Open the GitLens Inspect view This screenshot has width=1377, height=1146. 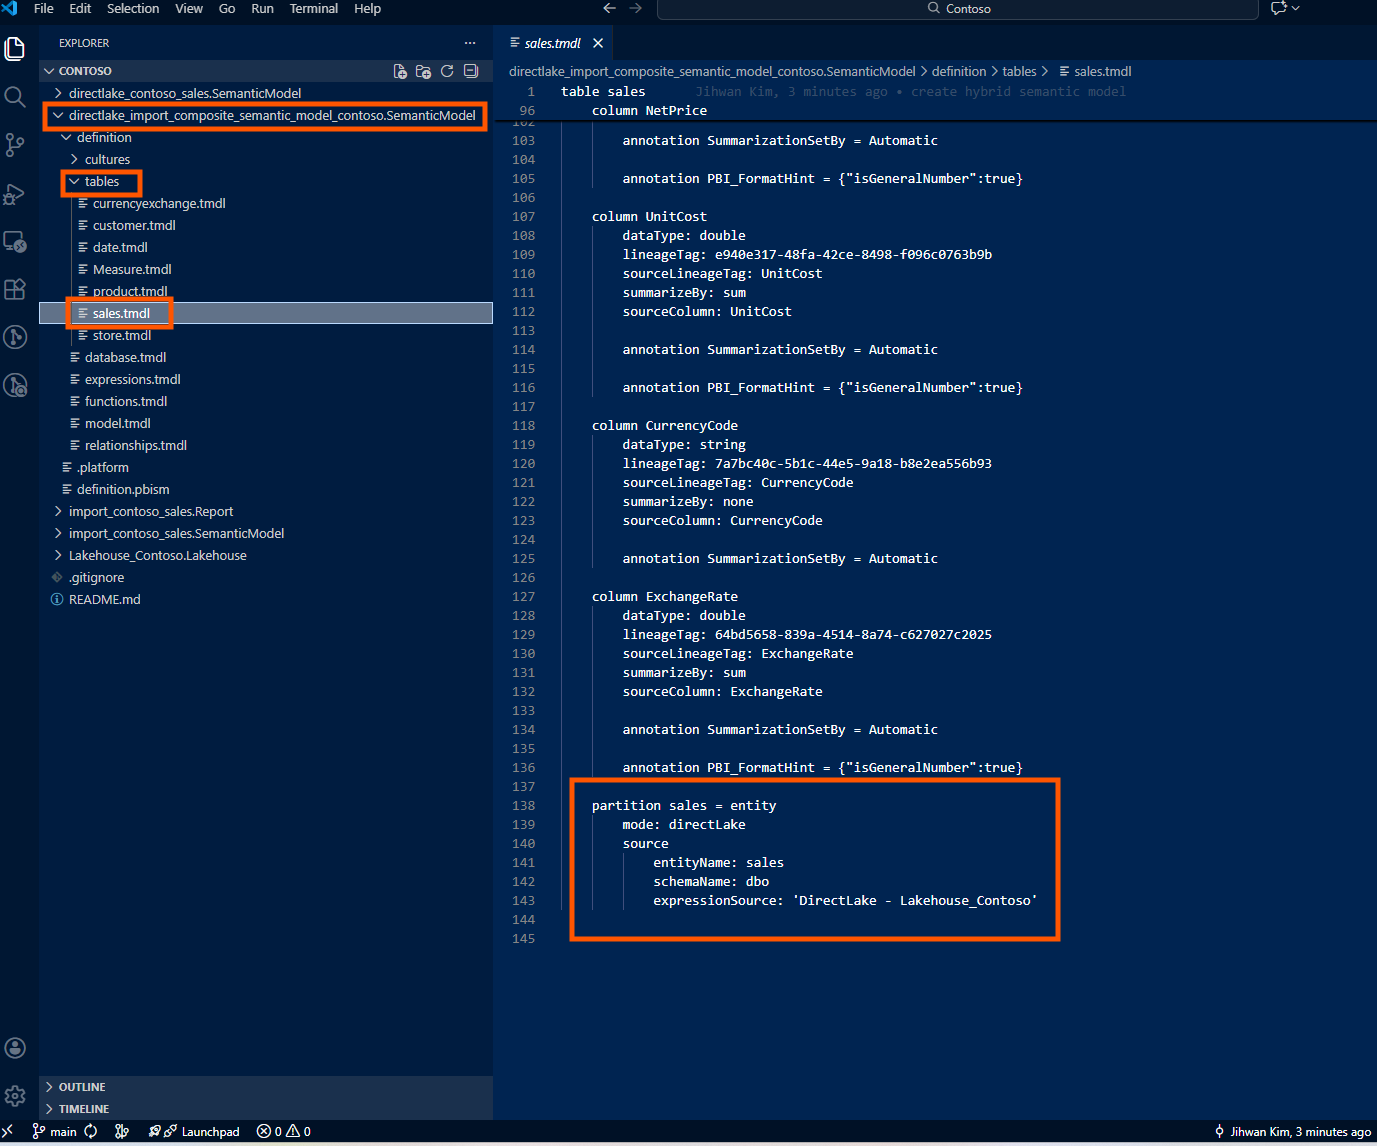coord(15,385)
